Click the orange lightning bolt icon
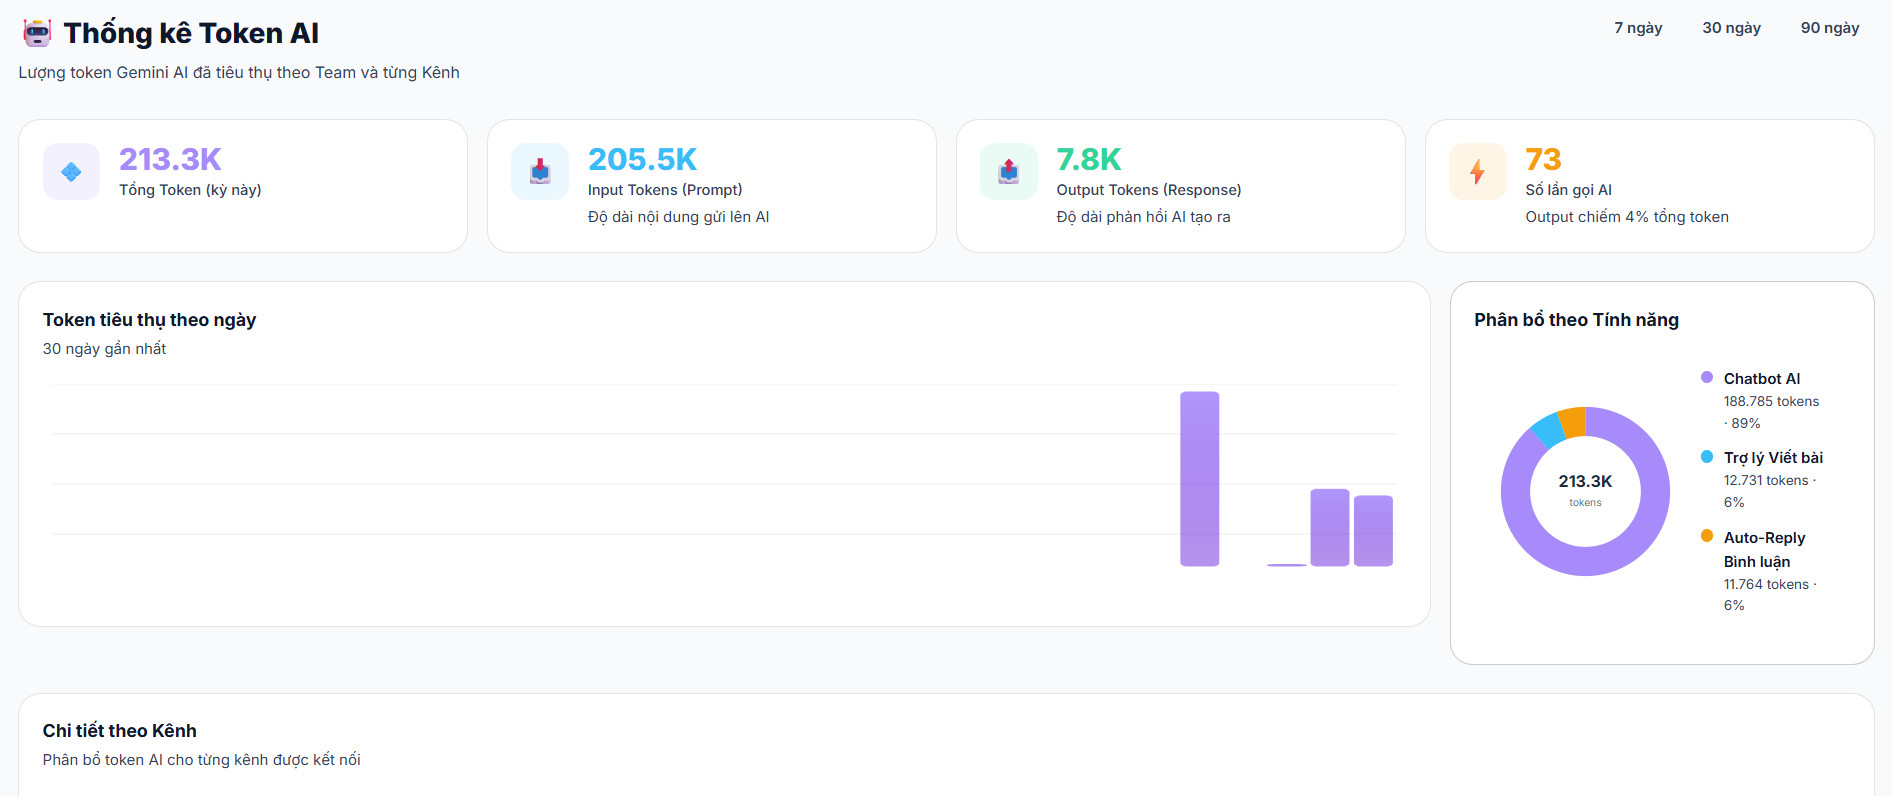Screen dimensions: 1892x796 coord(1478,171)
